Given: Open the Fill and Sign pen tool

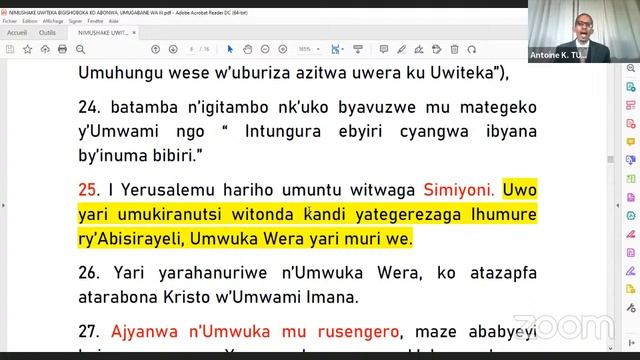Looking at the screenshot, I should (631, 271).
